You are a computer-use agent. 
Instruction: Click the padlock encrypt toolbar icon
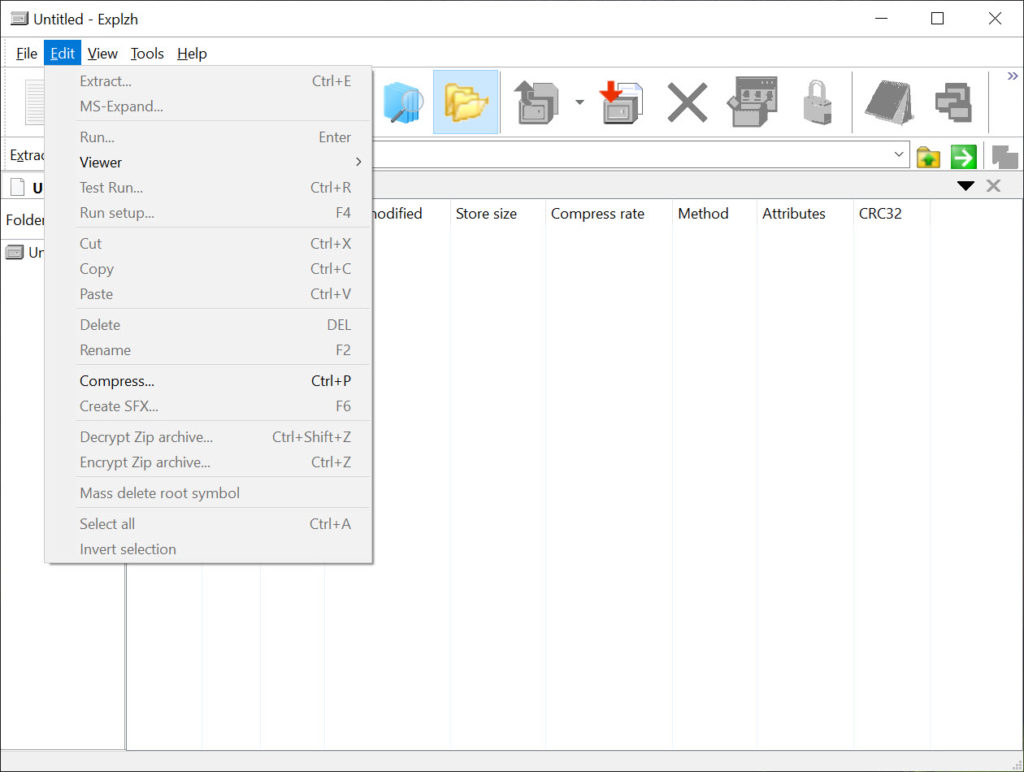817,102
